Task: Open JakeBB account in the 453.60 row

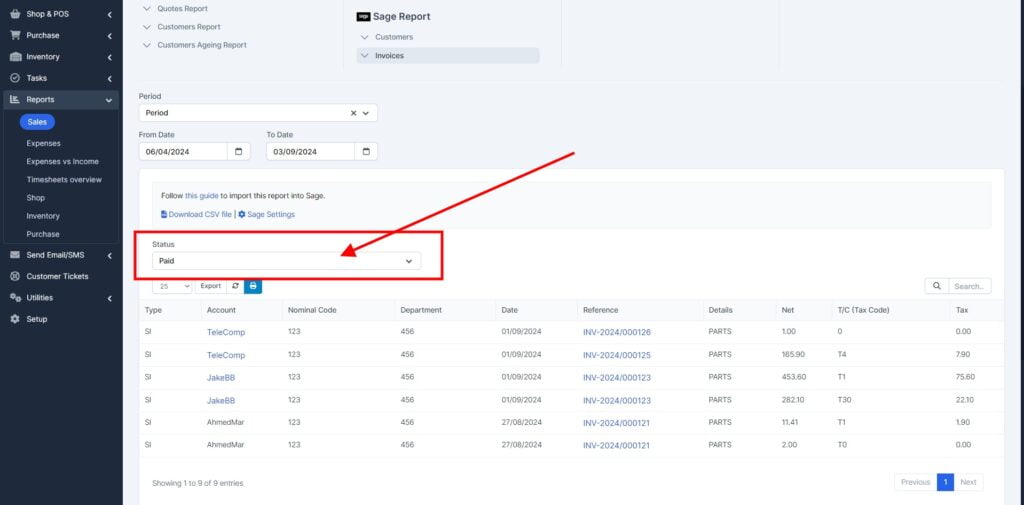Action: click(221, 378)
